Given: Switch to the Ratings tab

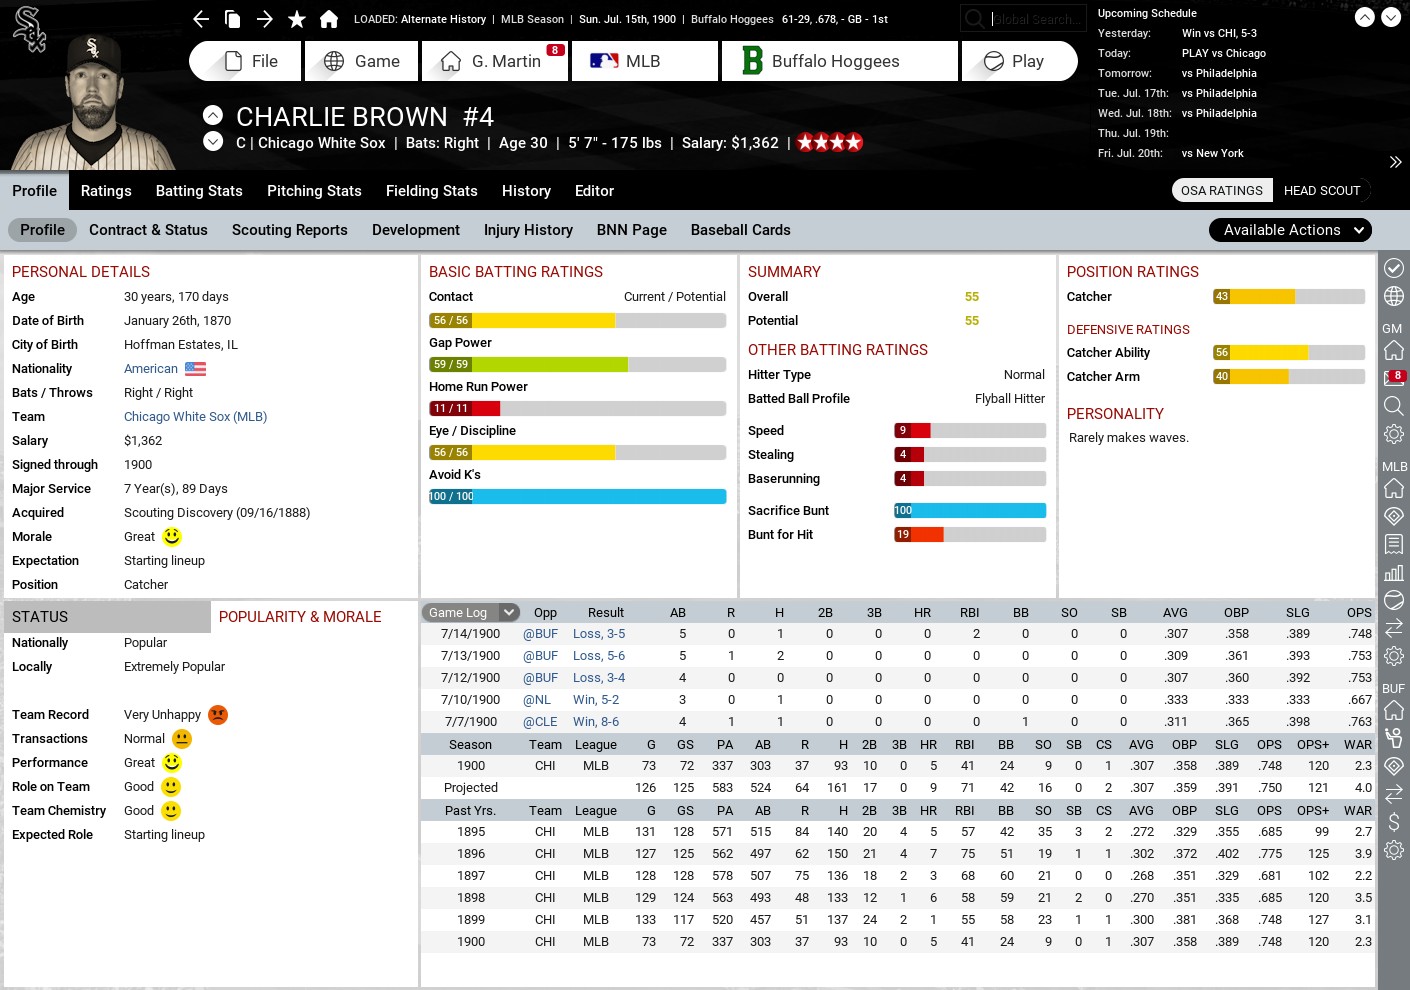Looking at the screenshot, I should (106, 191).
